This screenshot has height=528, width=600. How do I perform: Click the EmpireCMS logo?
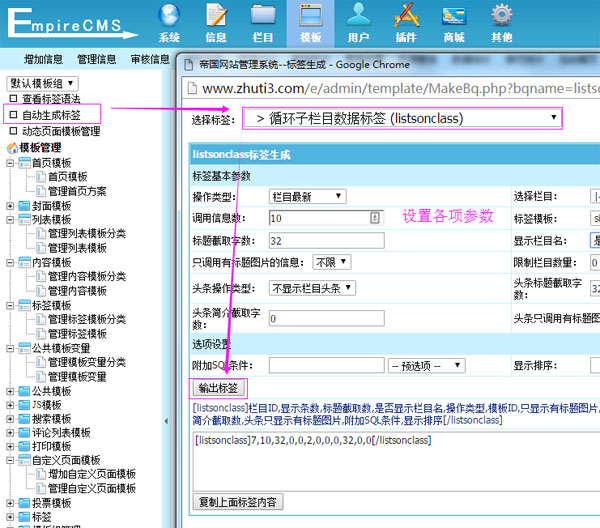point(72,24)
